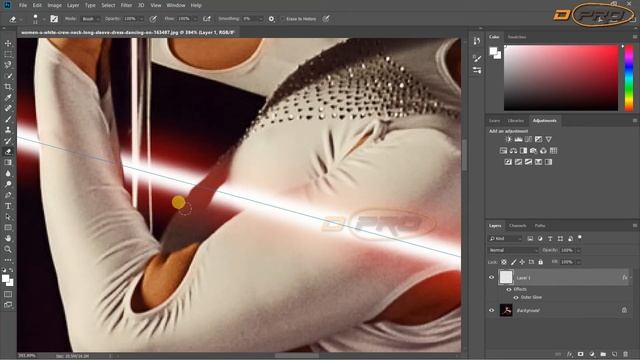640x360 pixels.
Task: Open the Image menu
Action: tap(54, 5)
